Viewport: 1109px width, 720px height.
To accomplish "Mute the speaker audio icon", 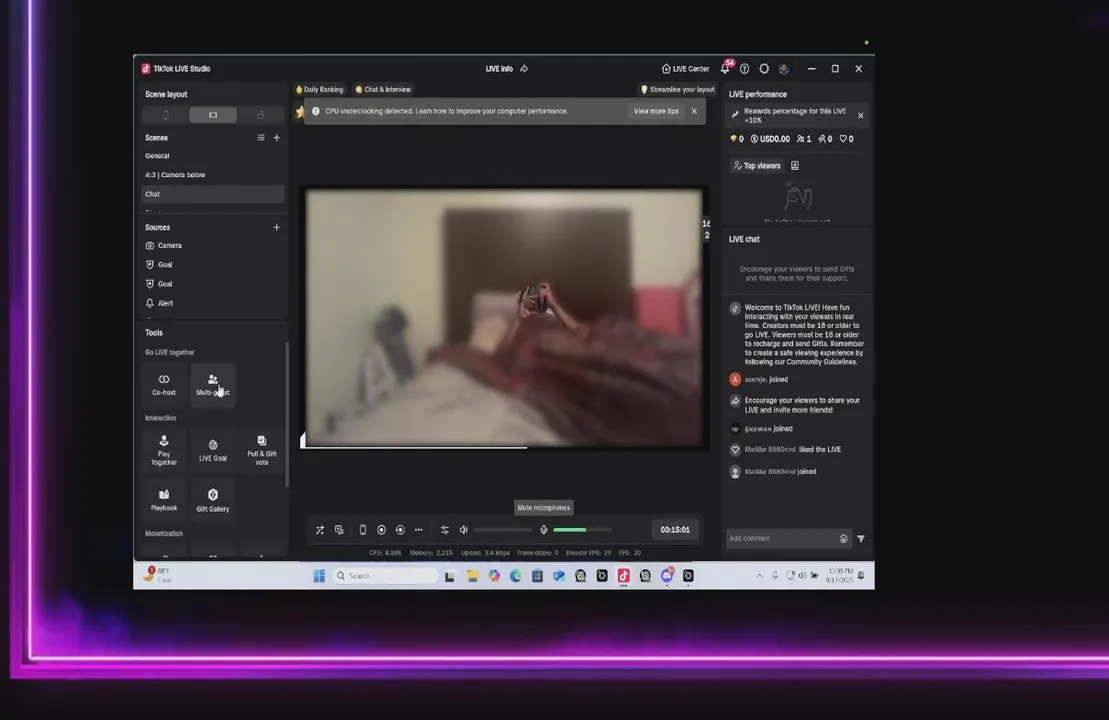I will click(x=464, y=530).
